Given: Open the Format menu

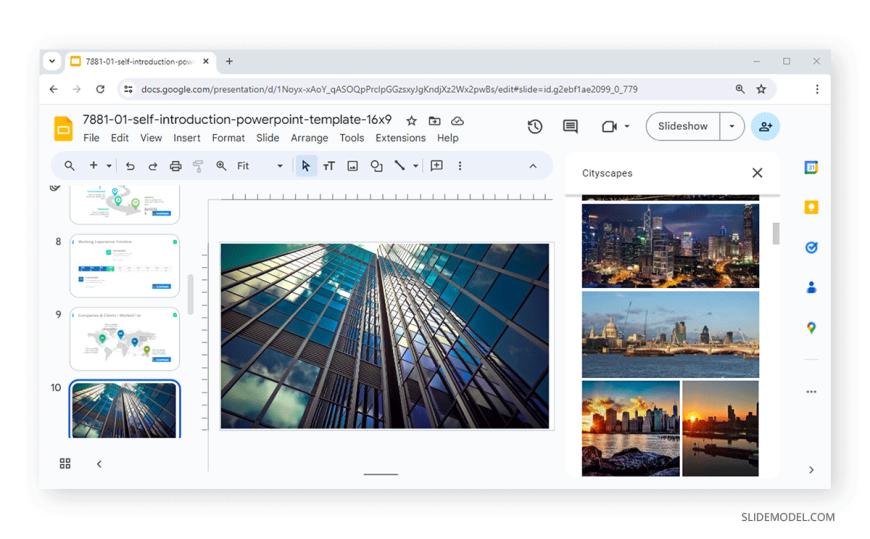Looking at the screenshot, I should click(x=228, y=138).
